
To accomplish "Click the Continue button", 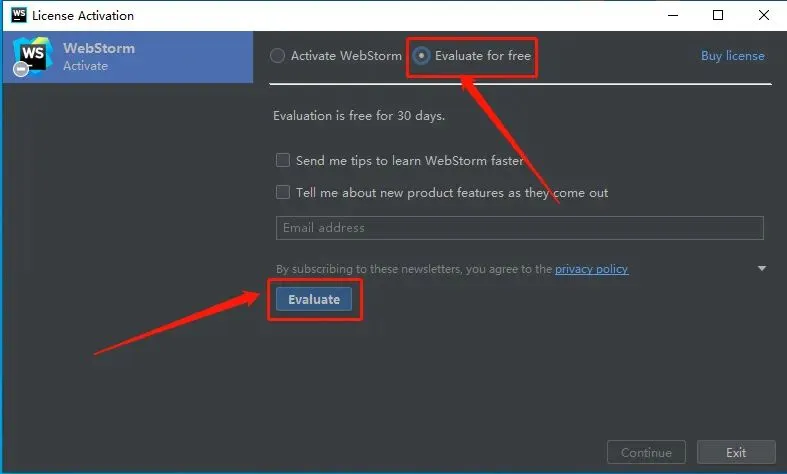I will pyautogui.click(x=646, y=452).
